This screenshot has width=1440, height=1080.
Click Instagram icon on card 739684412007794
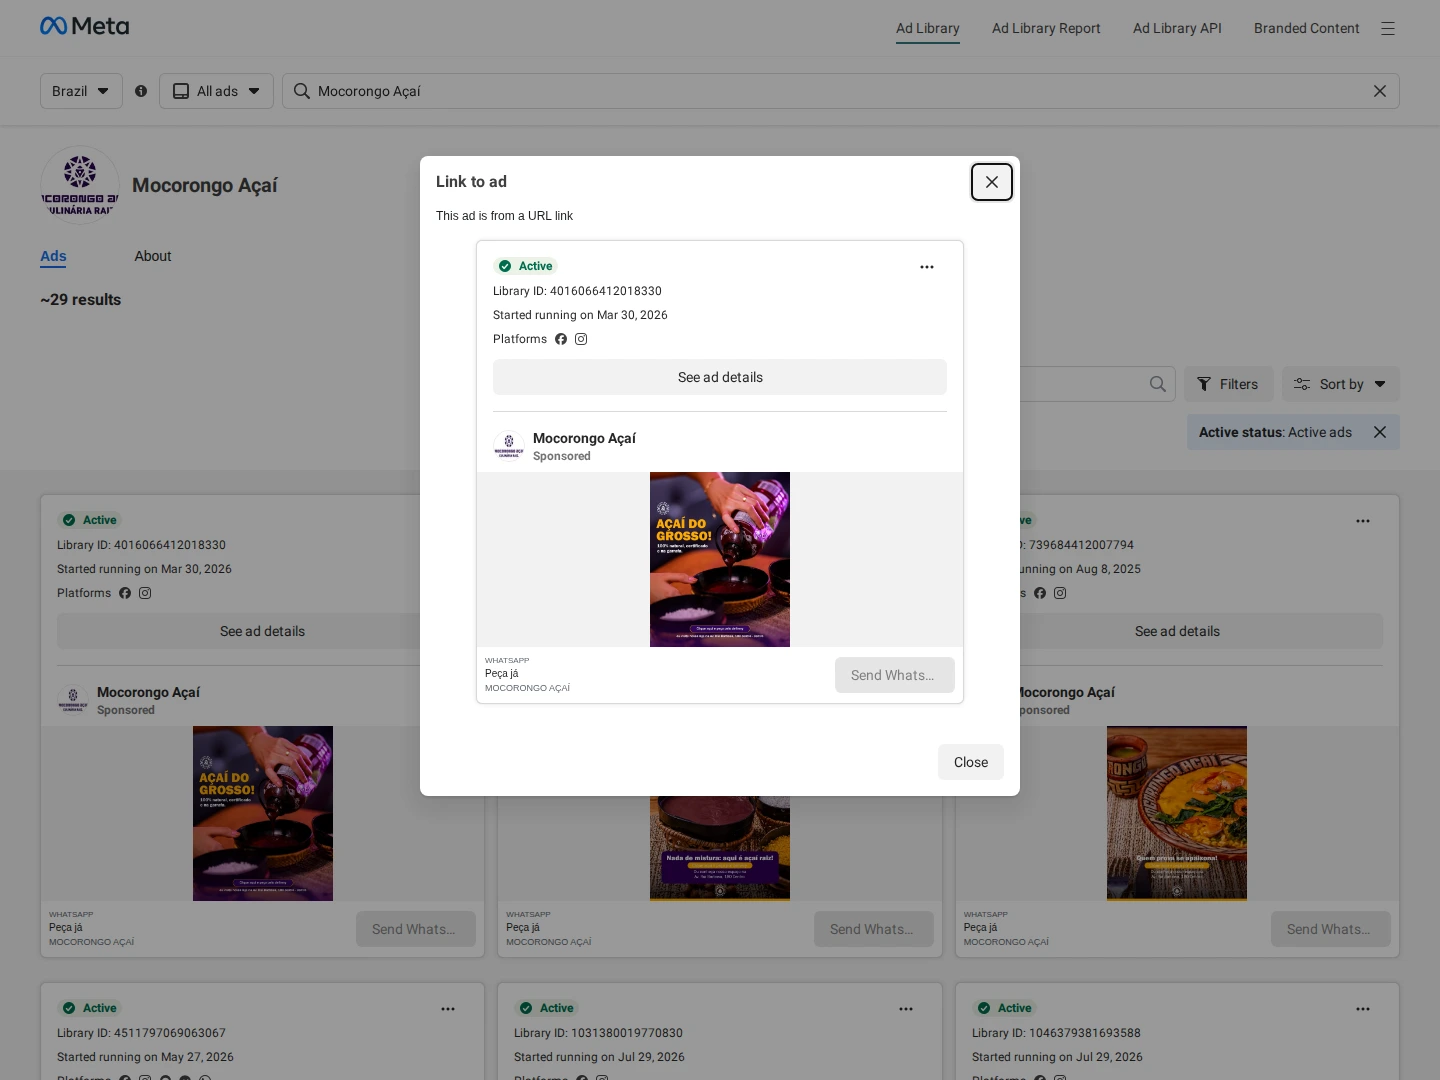tap(1060, 593)
